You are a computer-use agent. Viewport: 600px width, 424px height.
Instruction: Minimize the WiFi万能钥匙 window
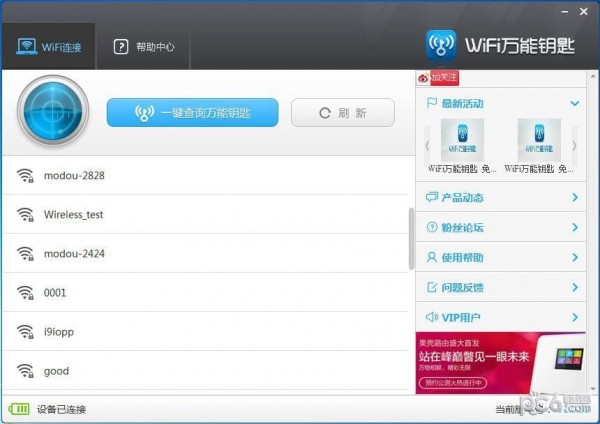pos(564,12)
